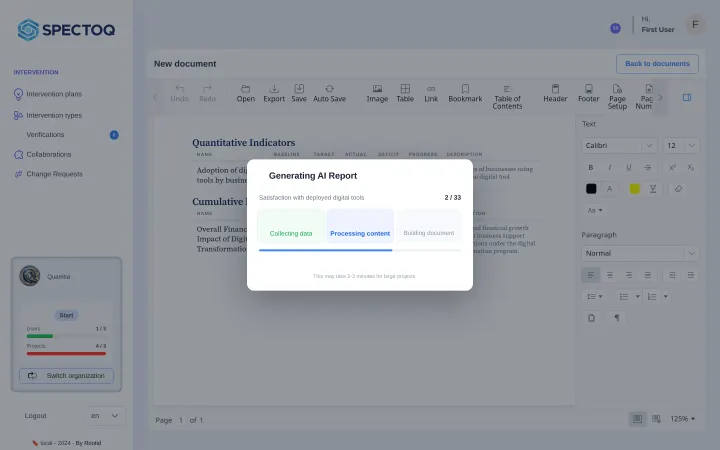Click the purple notification badge icon

615,28
